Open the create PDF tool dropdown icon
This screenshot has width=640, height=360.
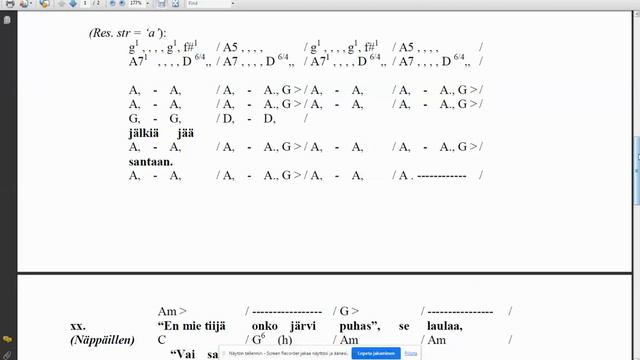(25, 4)
